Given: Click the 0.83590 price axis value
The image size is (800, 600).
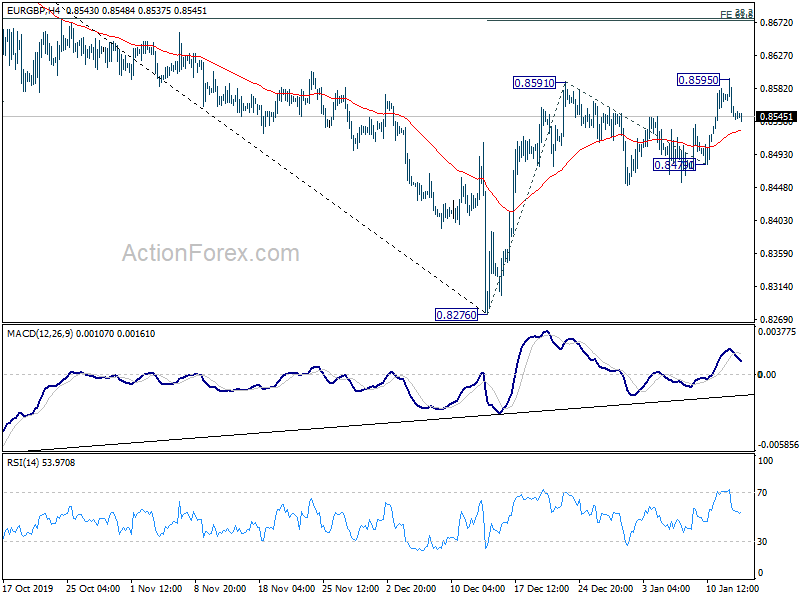Looking at the screenshot, I should [777, 254].
